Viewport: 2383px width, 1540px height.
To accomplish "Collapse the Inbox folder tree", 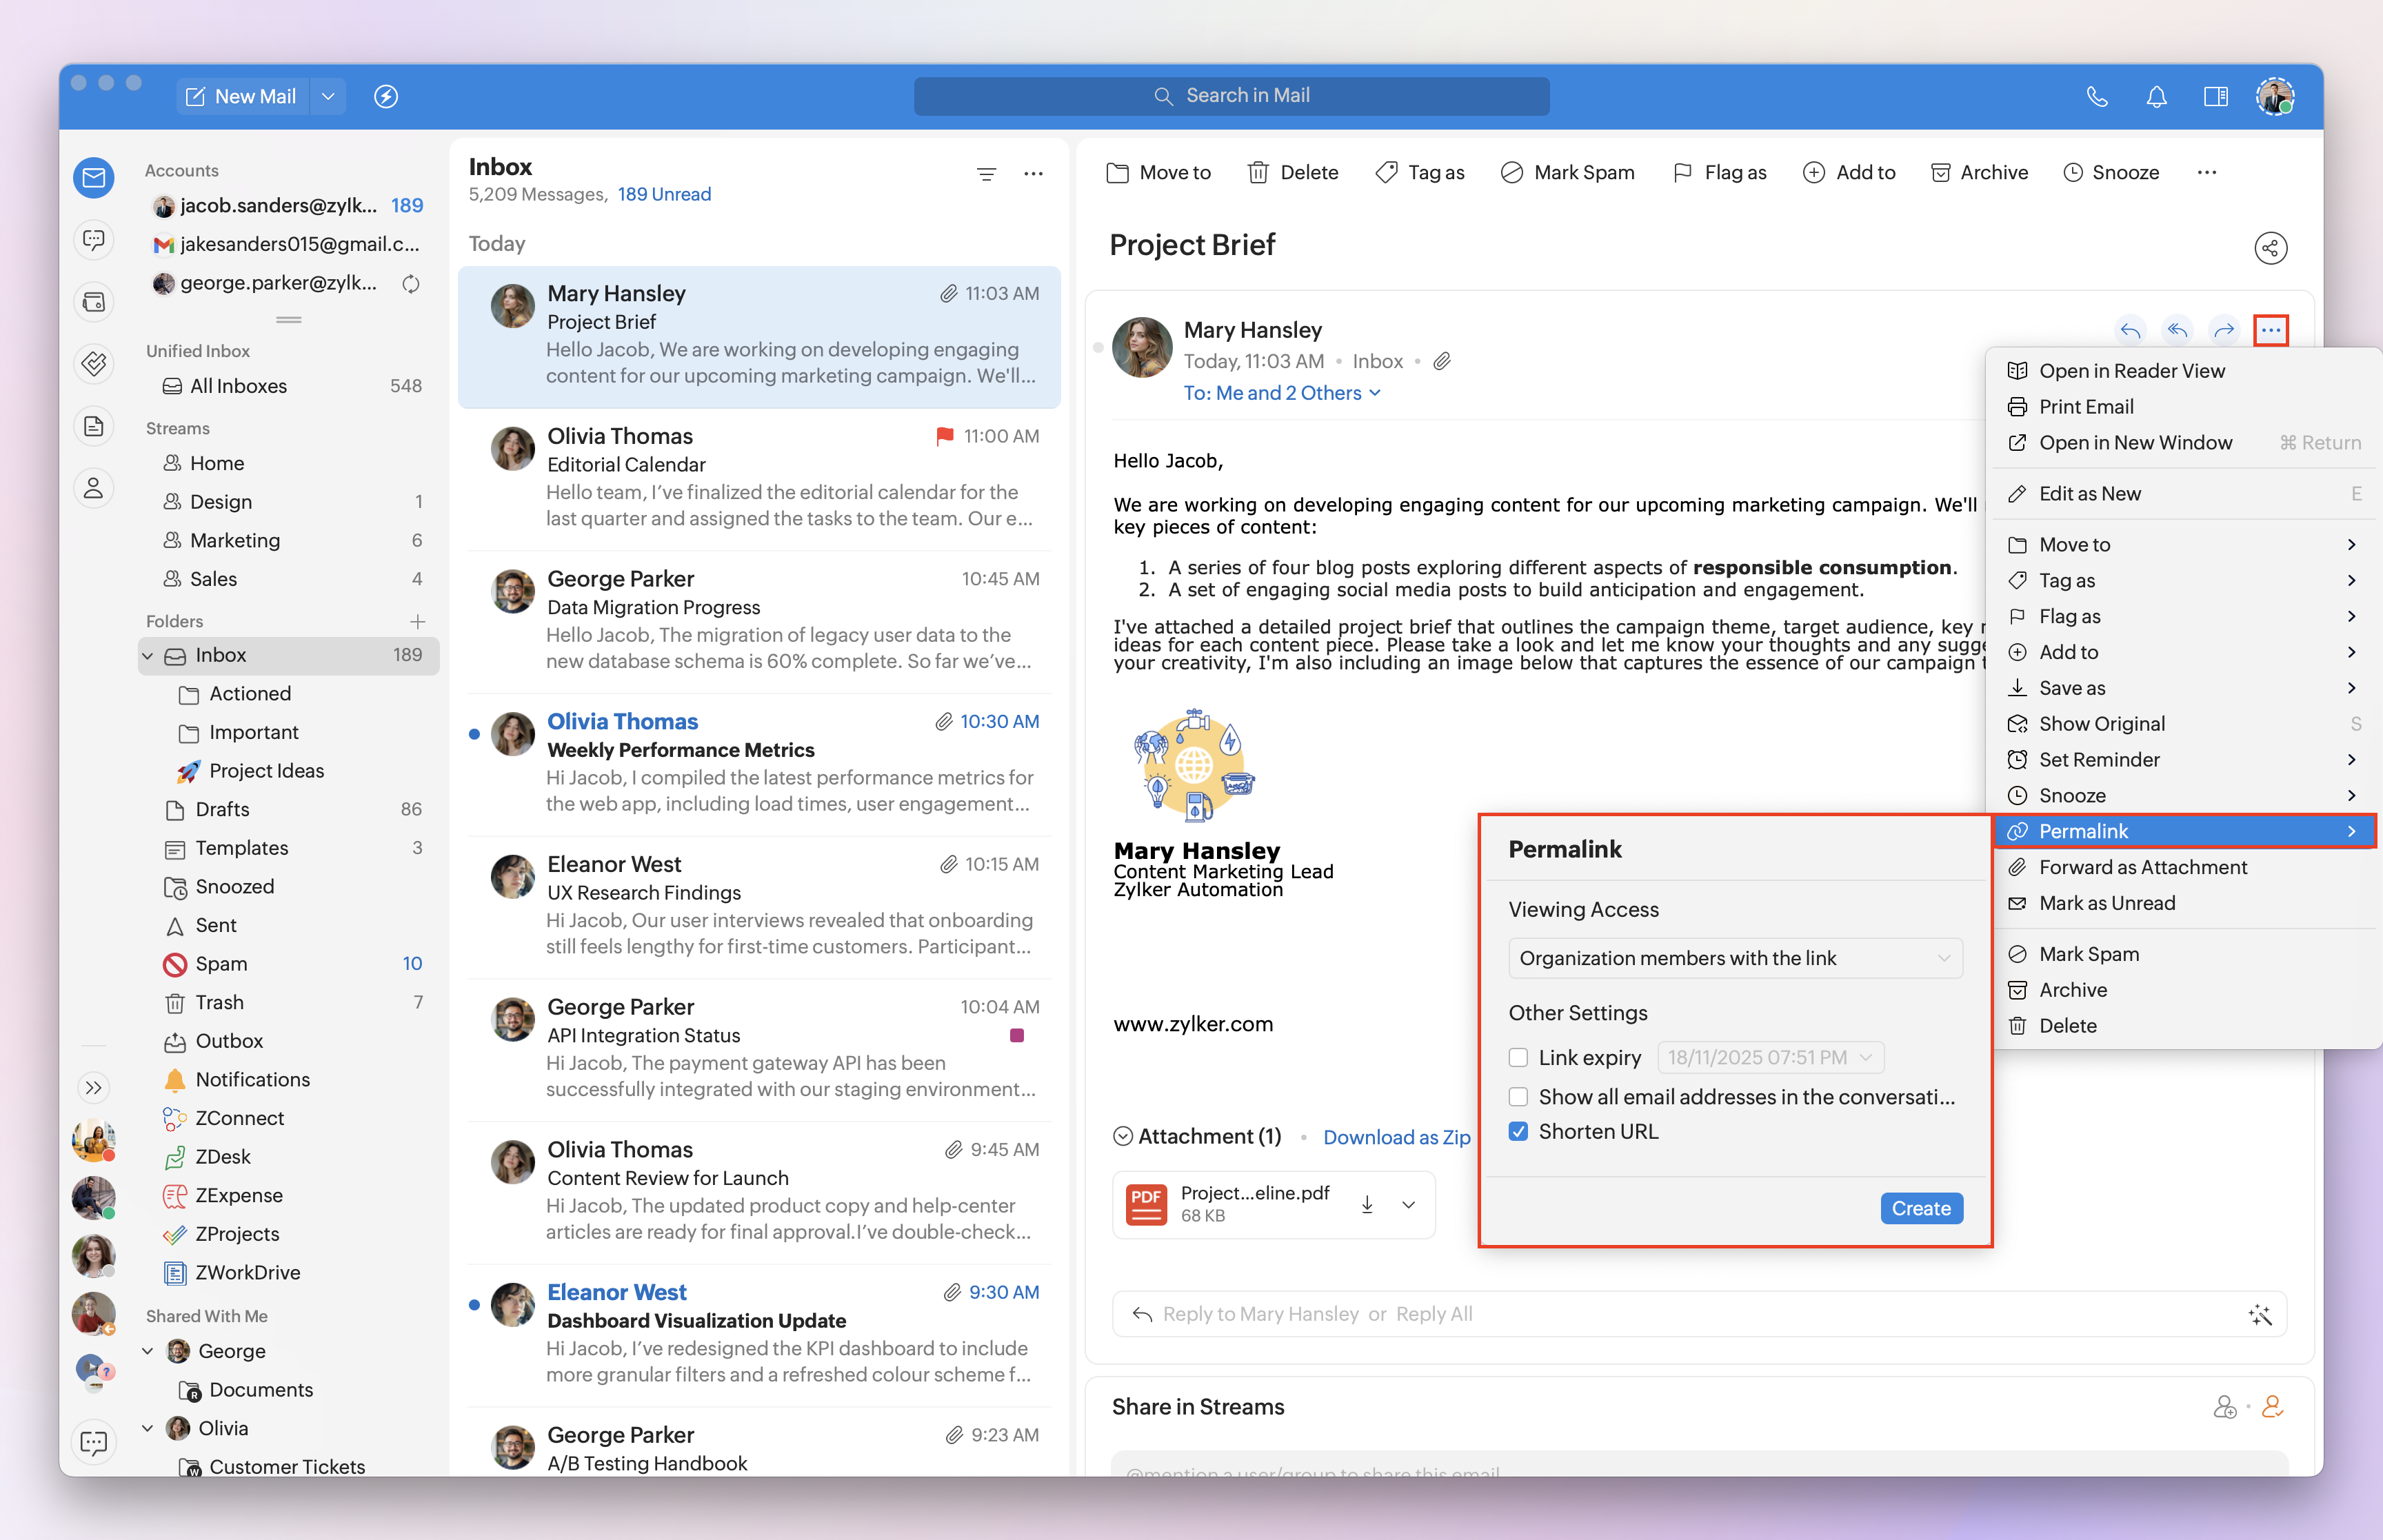I will (x=148, y=655).
